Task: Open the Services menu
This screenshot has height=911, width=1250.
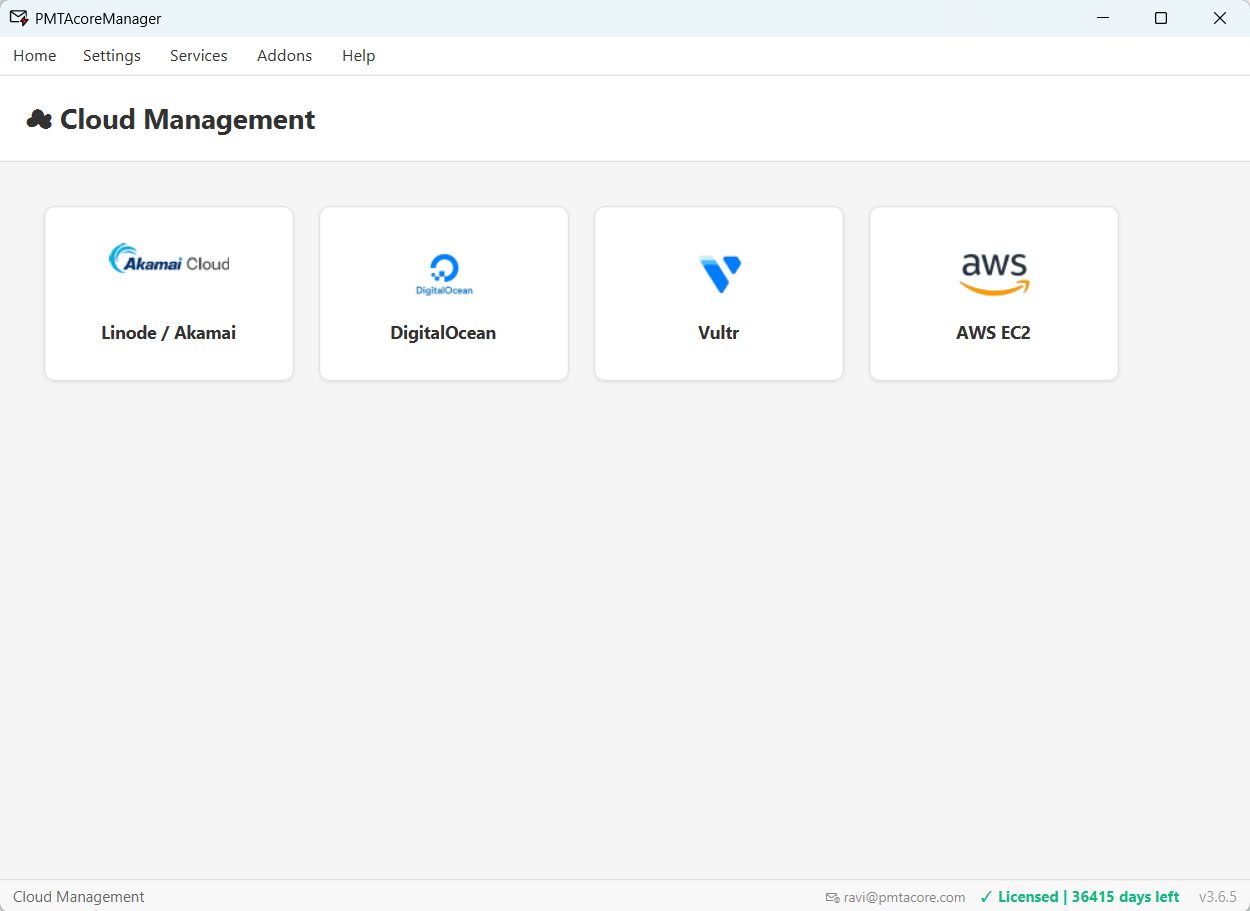Action: 199,56
